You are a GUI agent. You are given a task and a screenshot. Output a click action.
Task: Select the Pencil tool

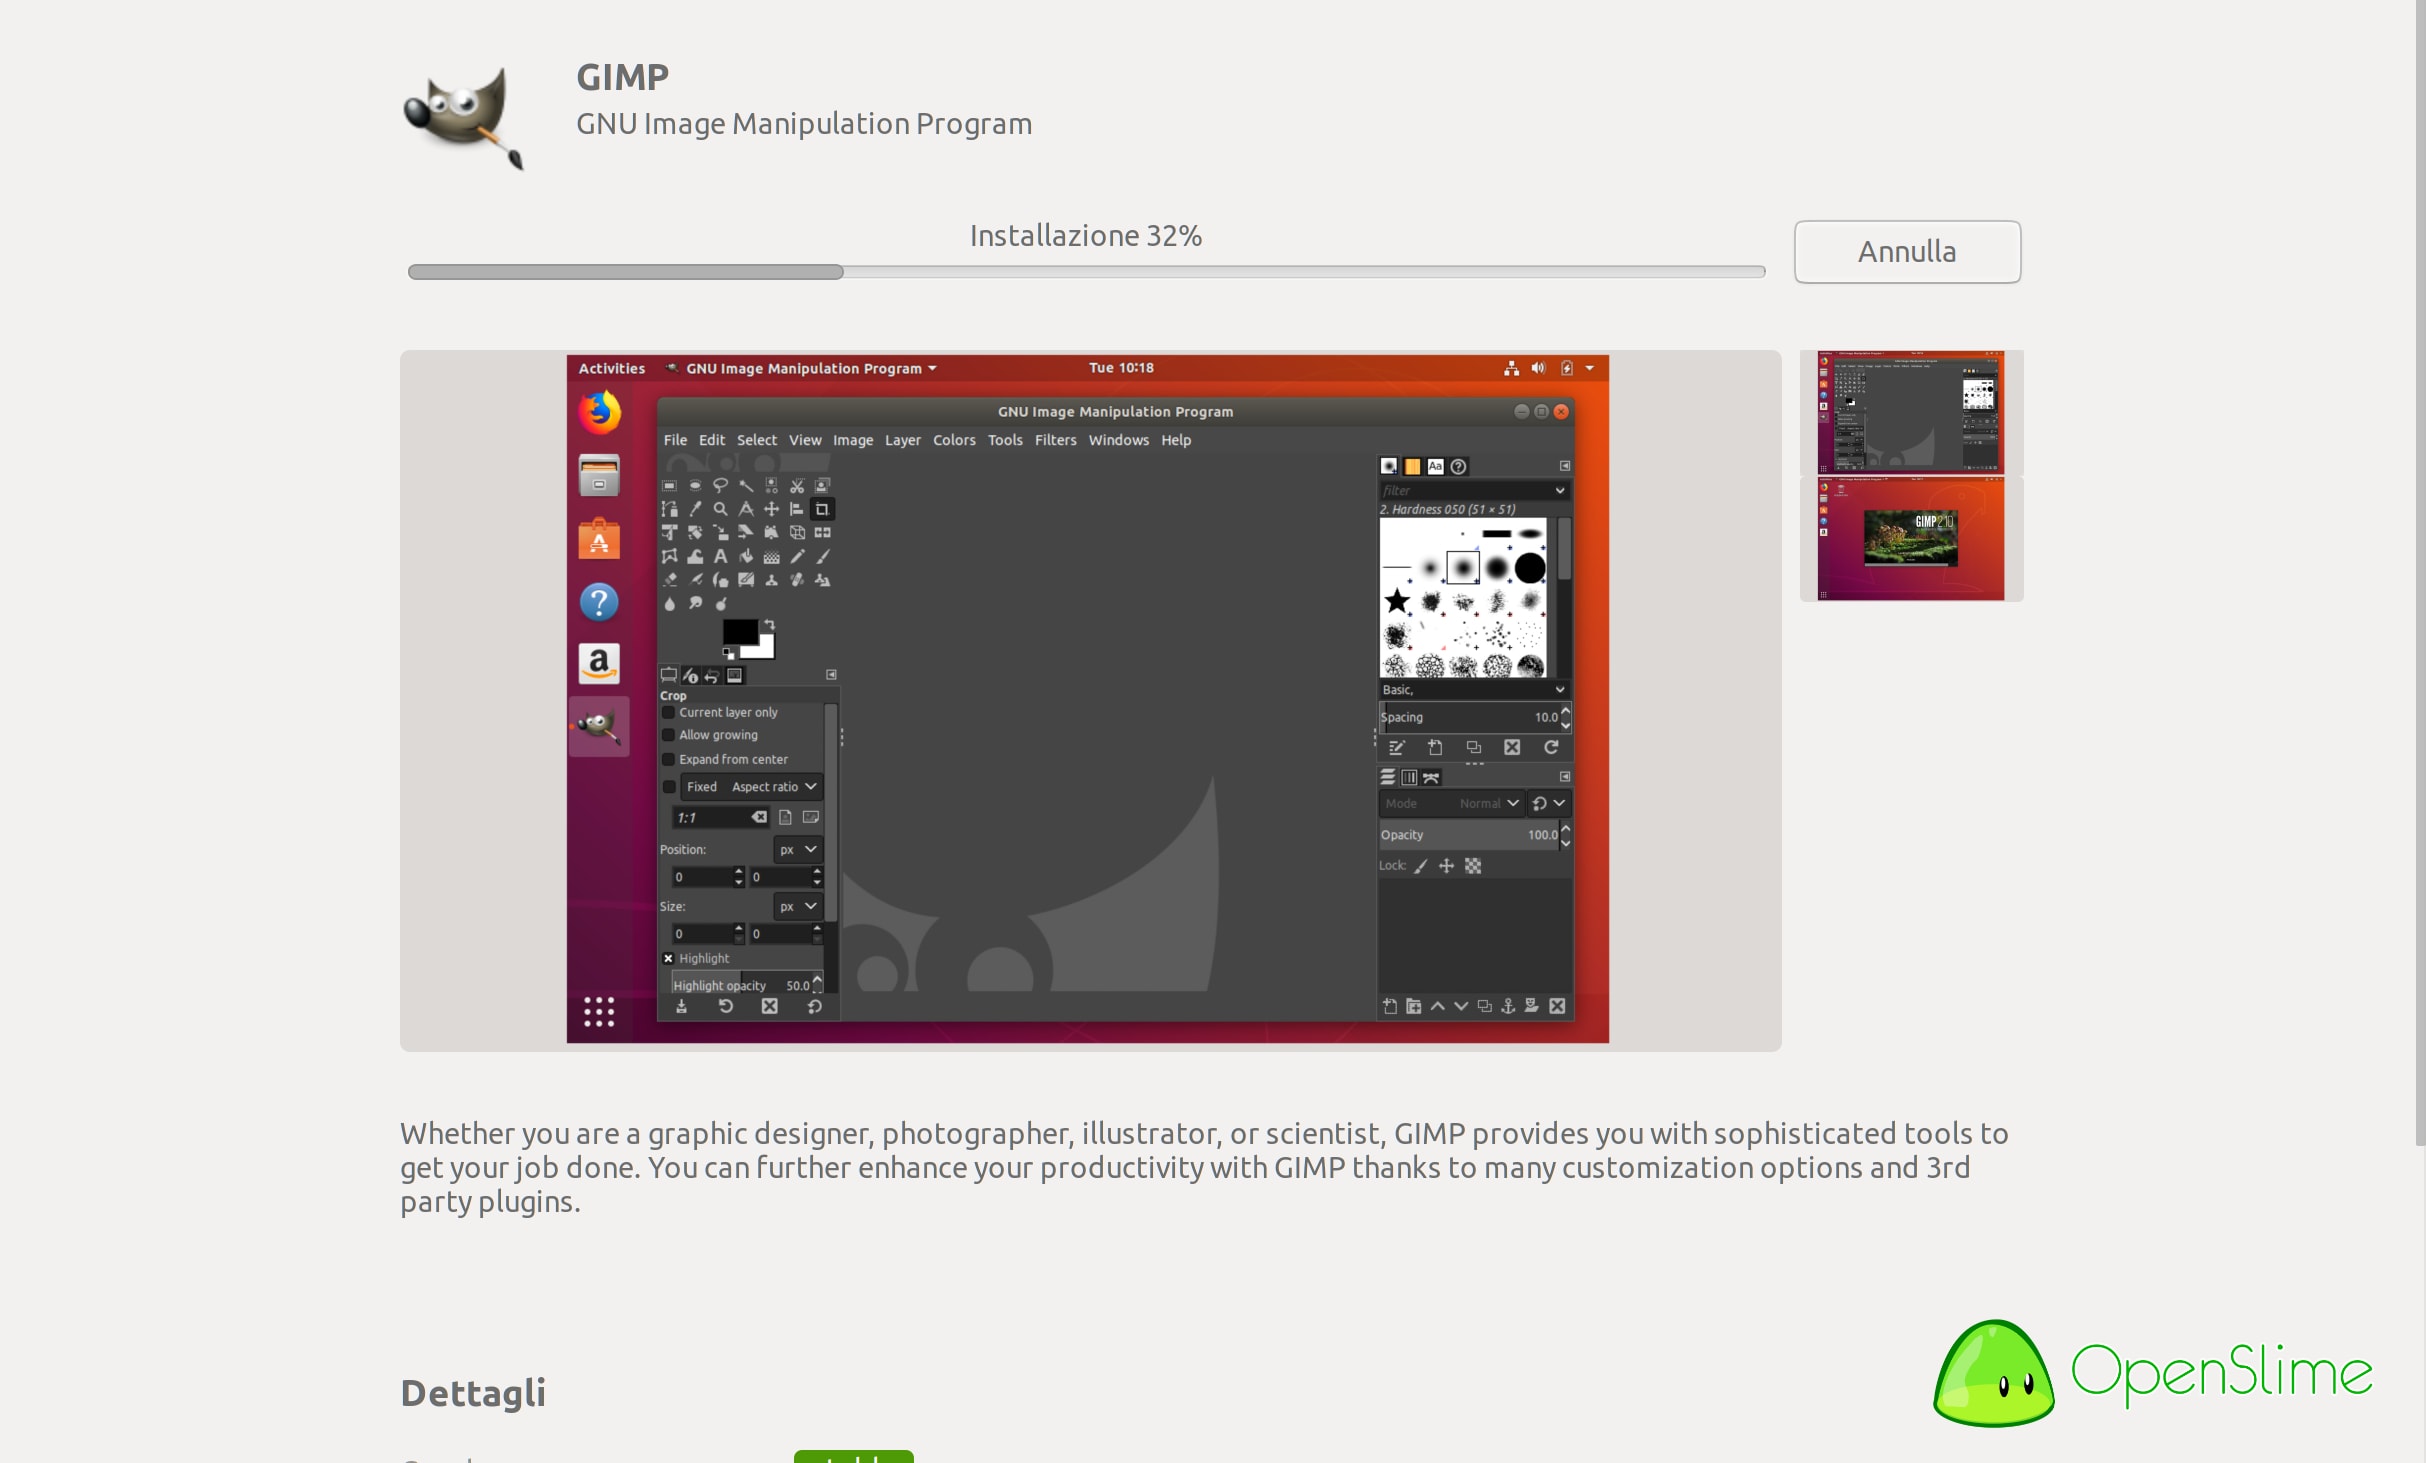[797, 556]
